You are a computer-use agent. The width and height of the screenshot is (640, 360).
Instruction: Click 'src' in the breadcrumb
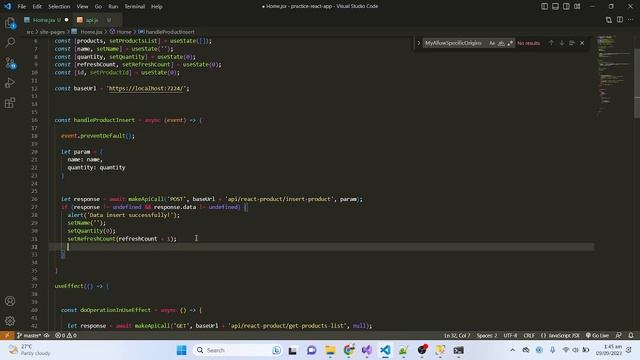30,32
